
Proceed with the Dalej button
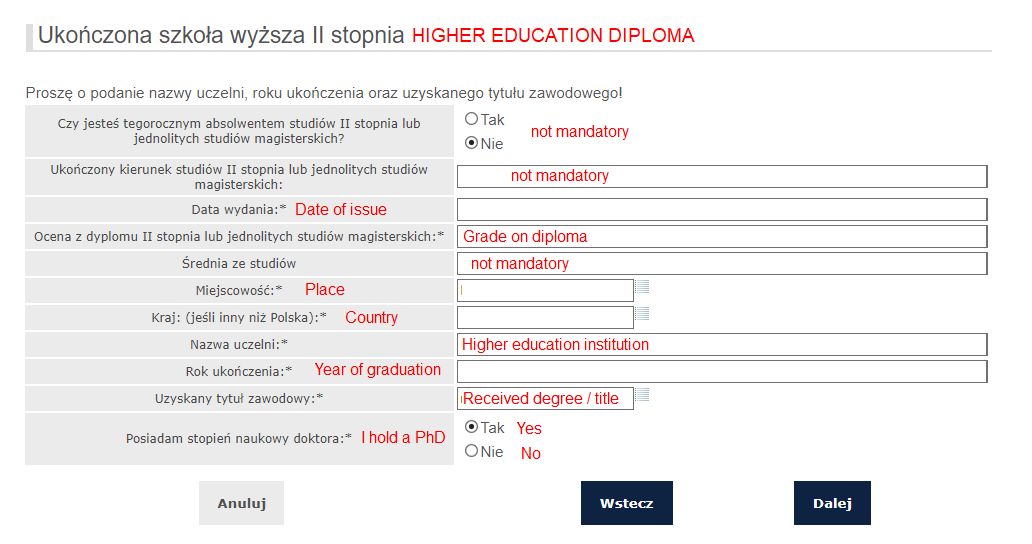[832, 503]
